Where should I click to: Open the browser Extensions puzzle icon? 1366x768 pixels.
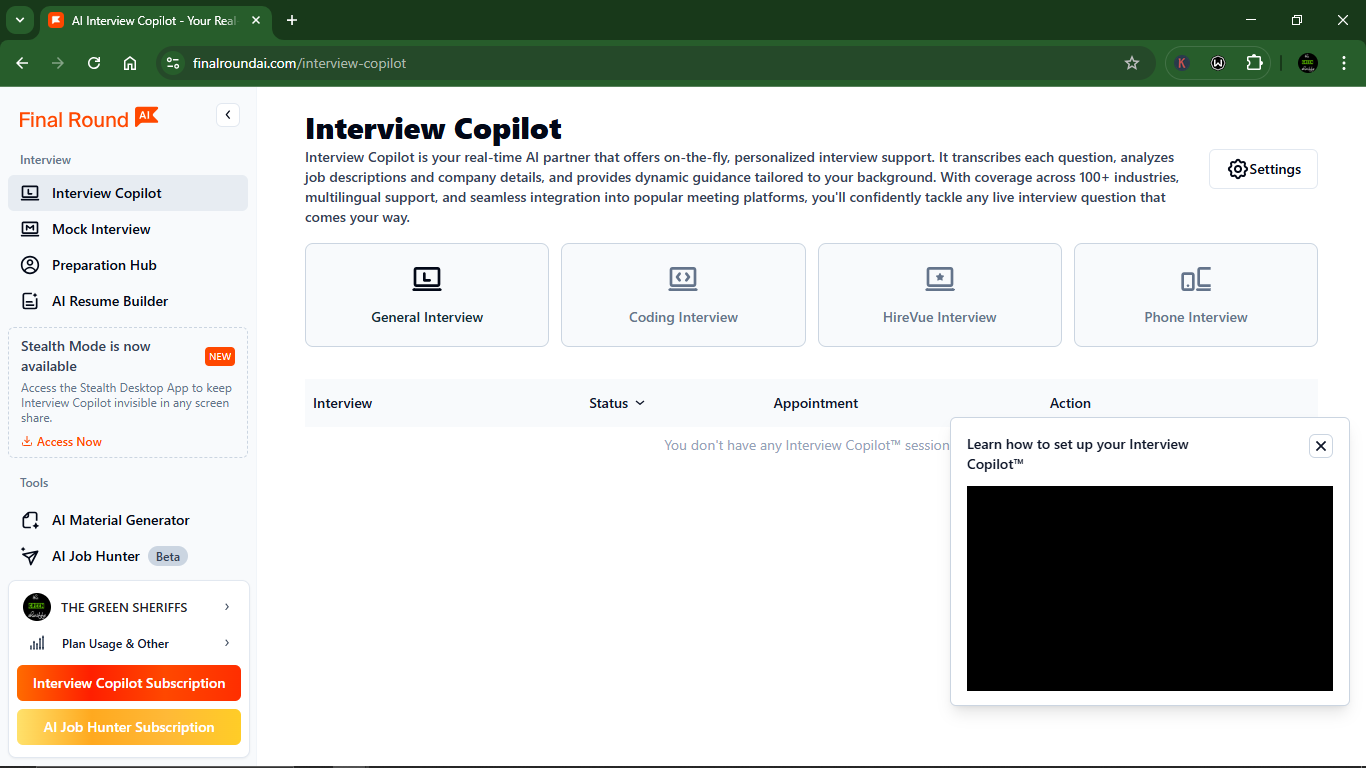tap(1254, 63)
